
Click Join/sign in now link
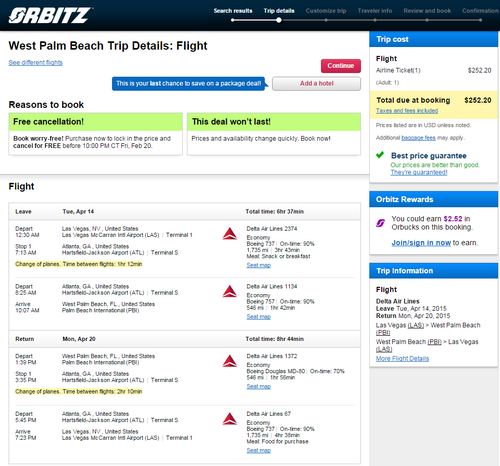tap(421, 243)
